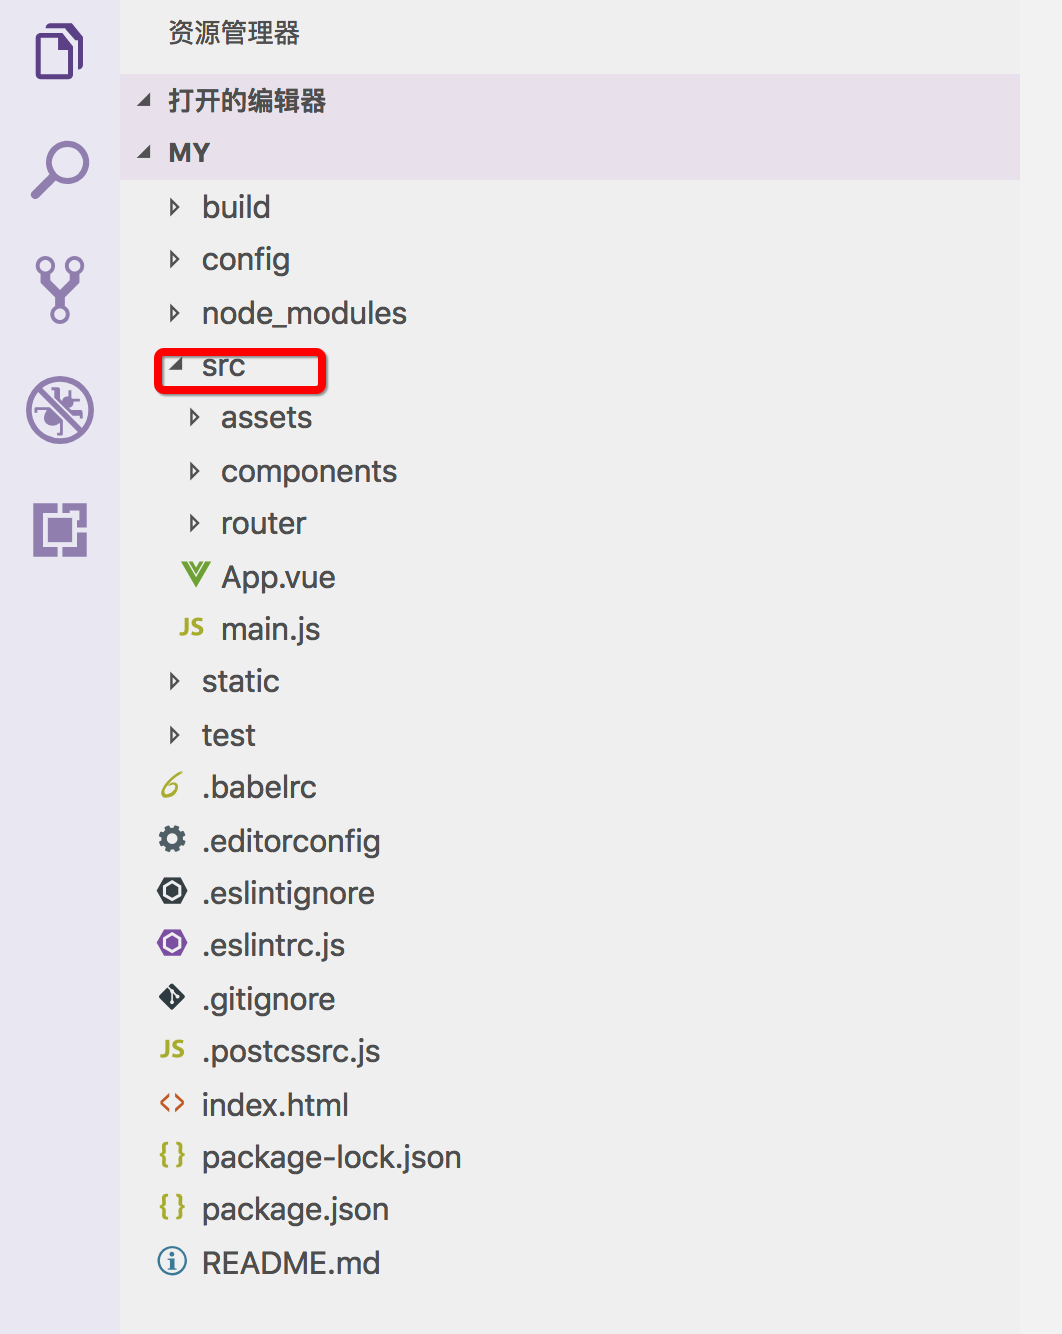Click the gear icon beside .editorconfig
The image size is (1062, 1334).
coord(172,839)
